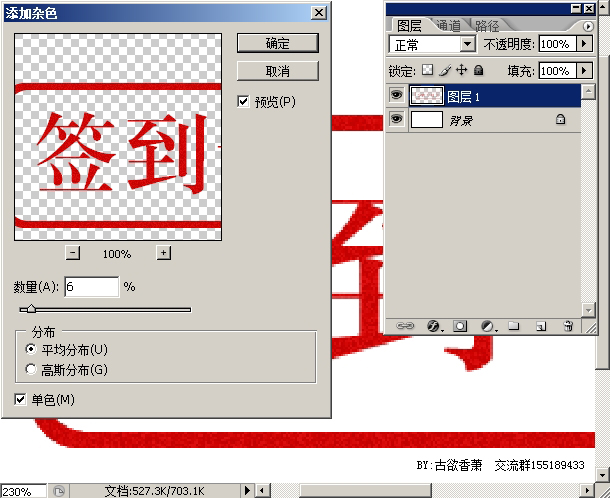Close the 添加杂色 dialog

pos(319,13)
